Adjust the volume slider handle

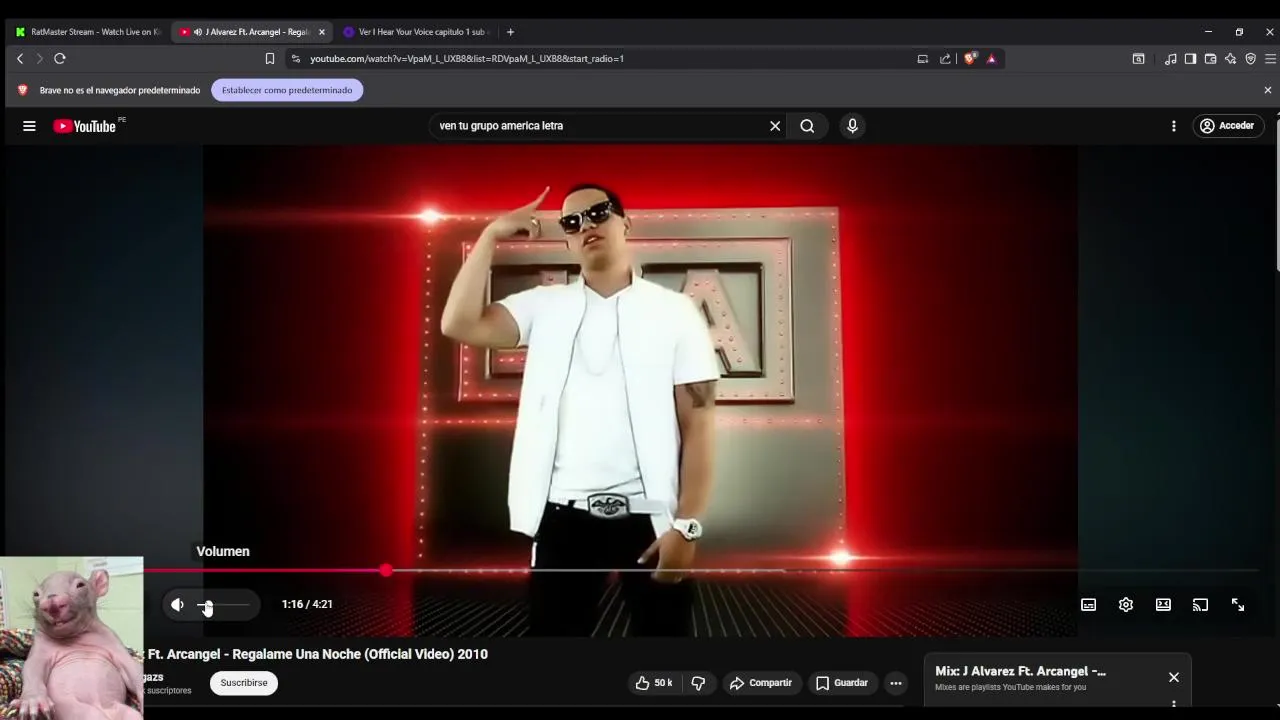[206, 606]
